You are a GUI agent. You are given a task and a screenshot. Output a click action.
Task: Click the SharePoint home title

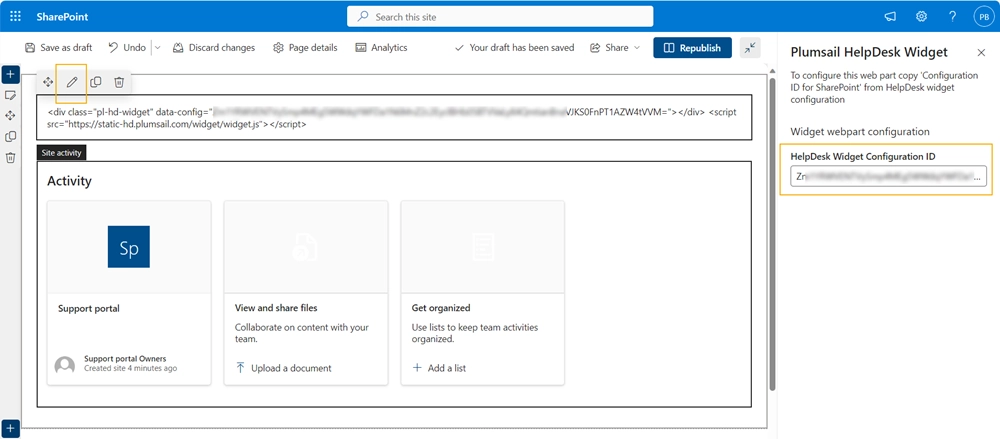click(62, 17)
